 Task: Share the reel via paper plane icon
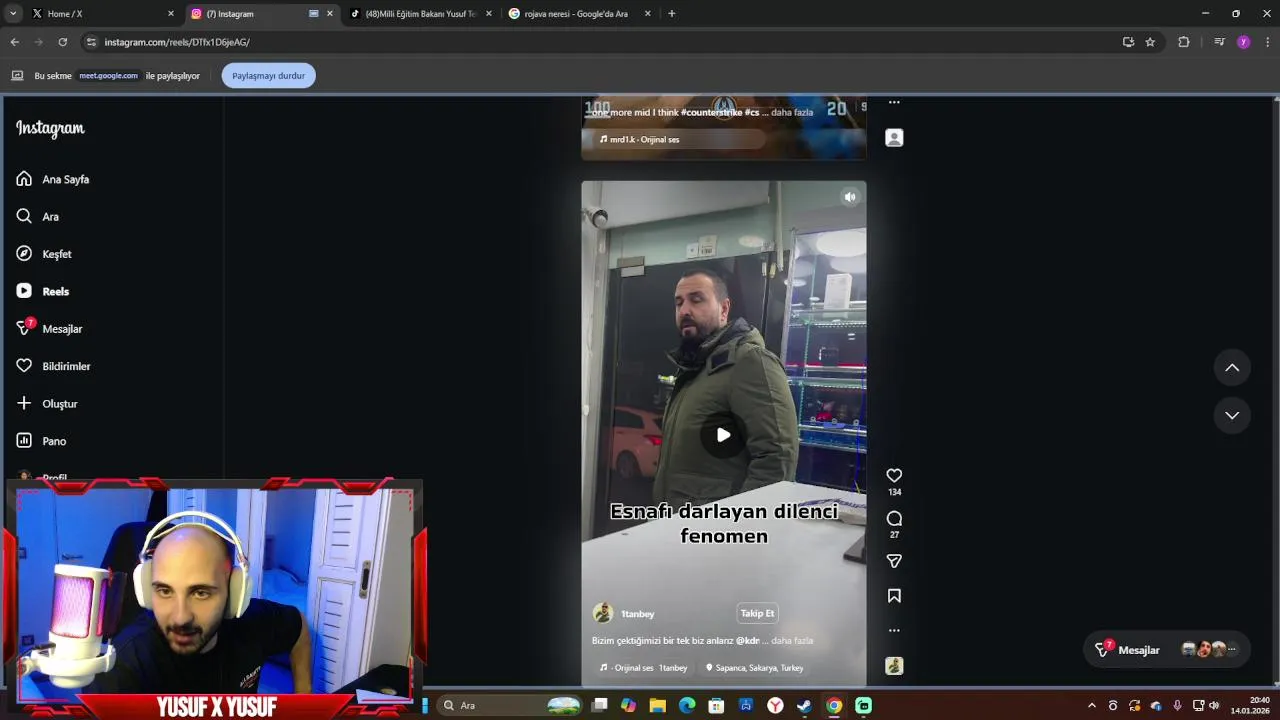[x=894, y=561]
